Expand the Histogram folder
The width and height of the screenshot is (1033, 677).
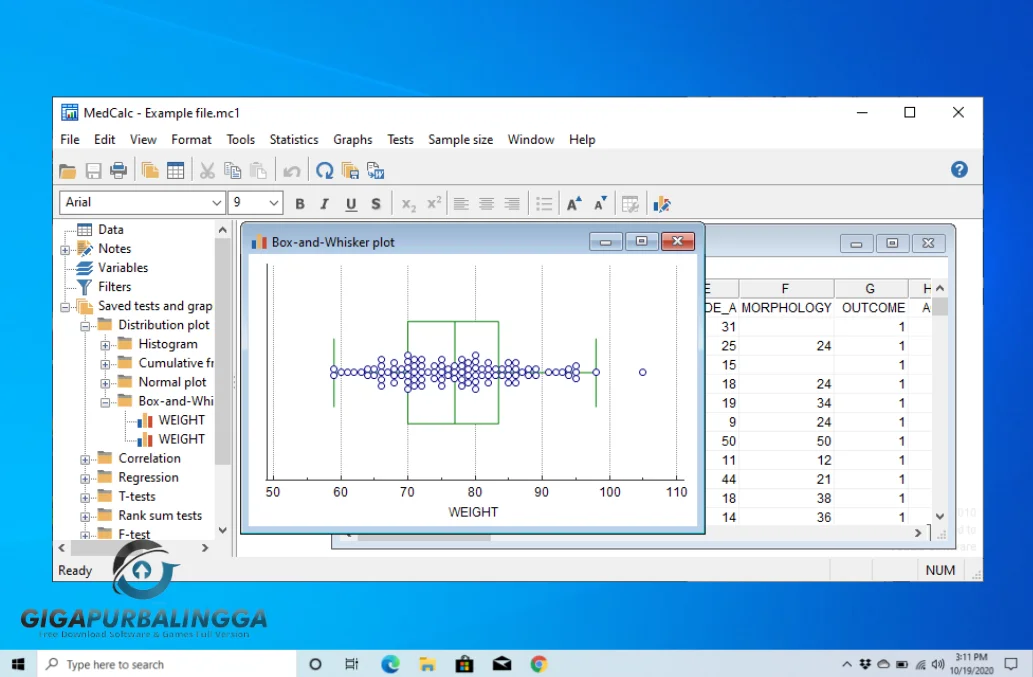(105, 345)
